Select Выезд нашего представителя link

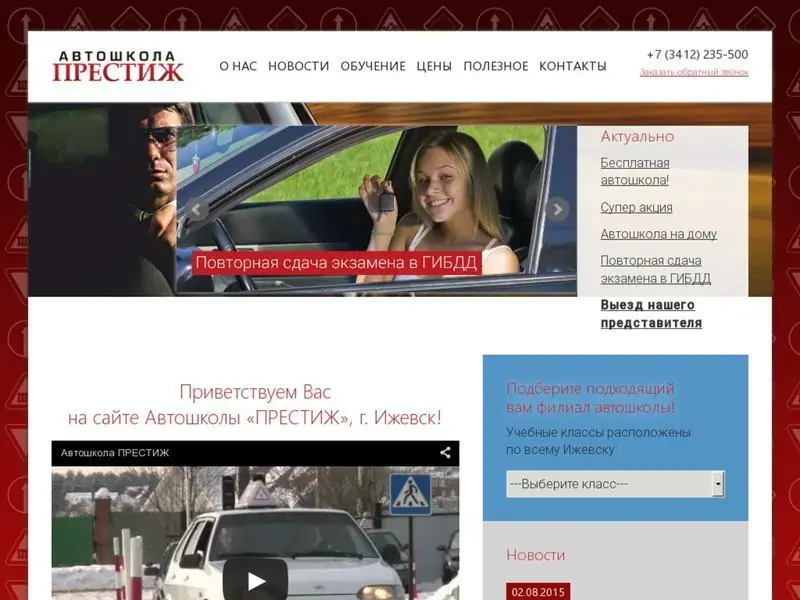point(651,314)
